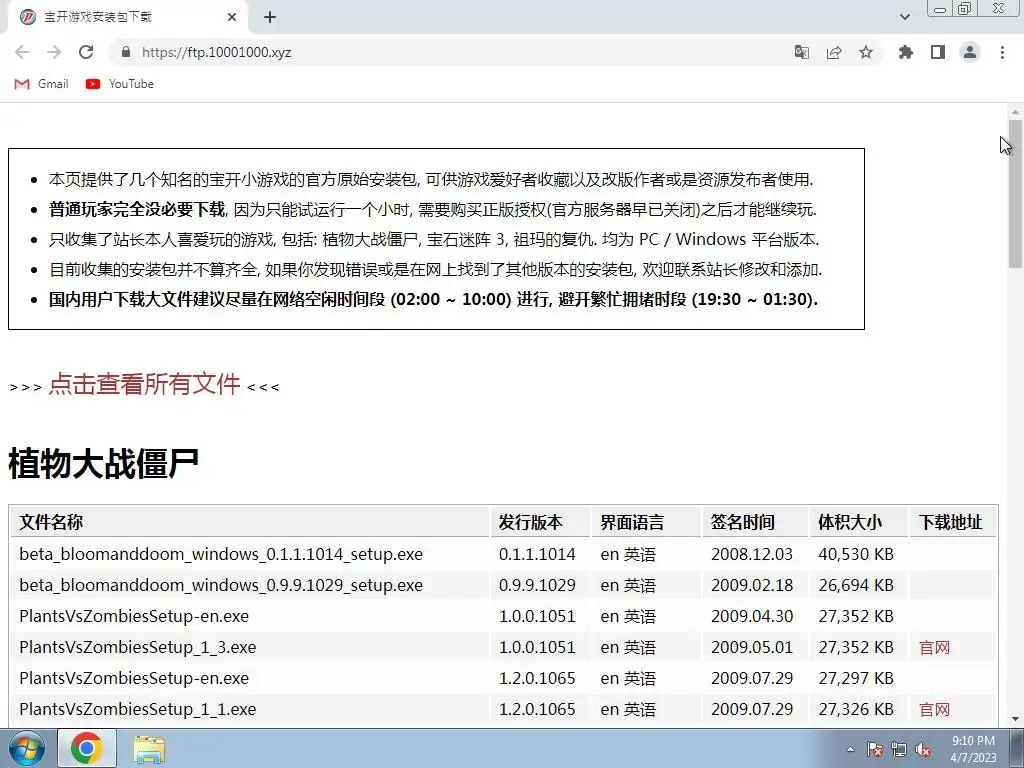Bookmark this page with star
Viewport: 1024px width, 768px height.
pos(866,52)
